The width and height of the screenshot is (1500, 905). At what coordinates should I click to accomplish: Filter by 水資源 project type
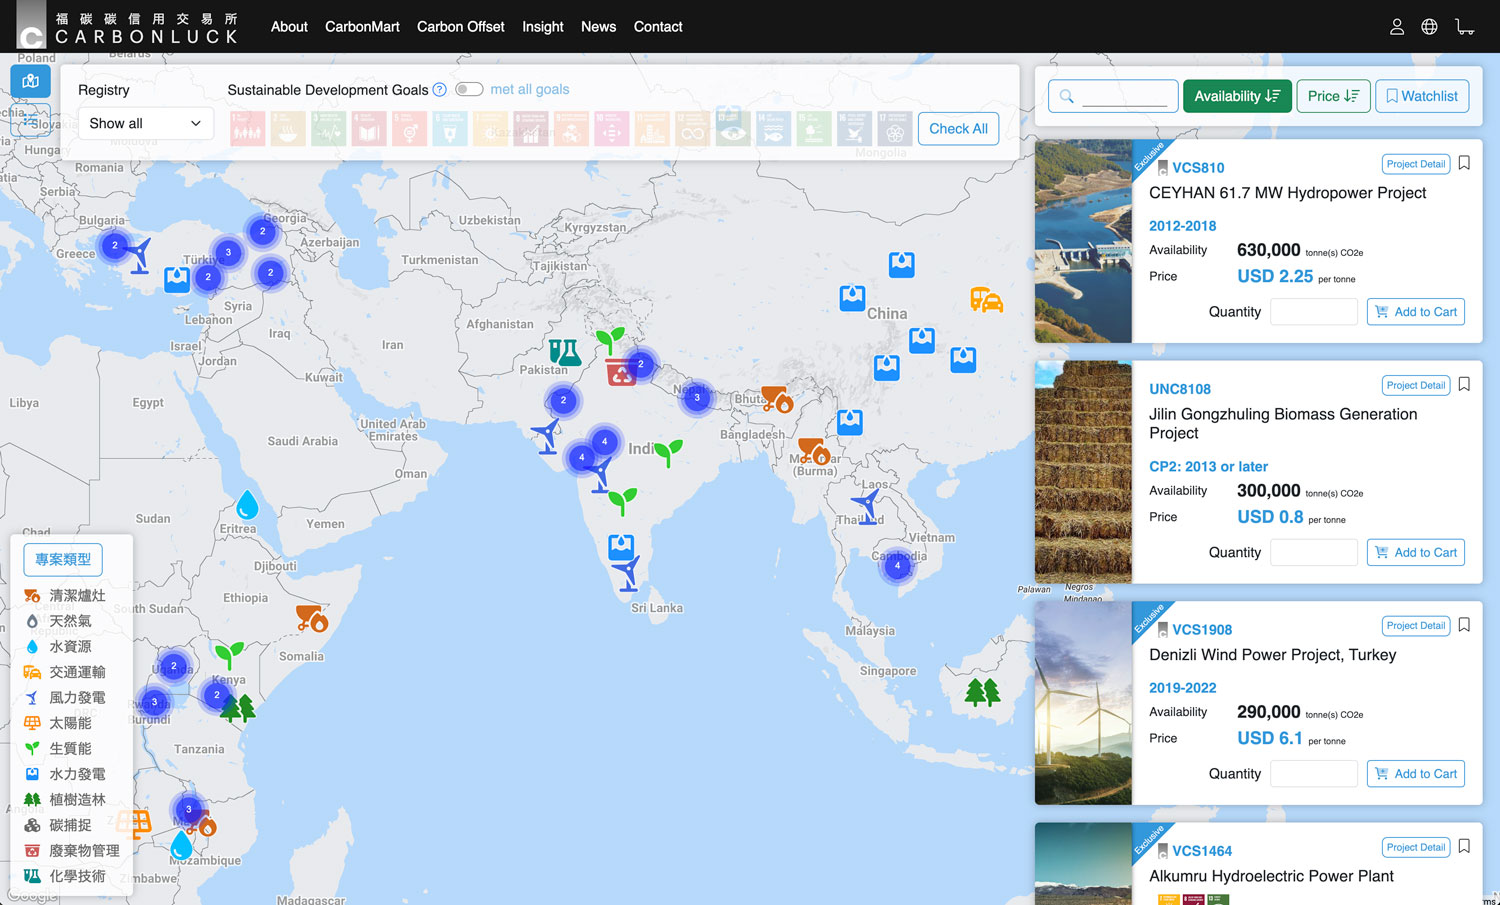pyautogui.click(x=58, y=646)
